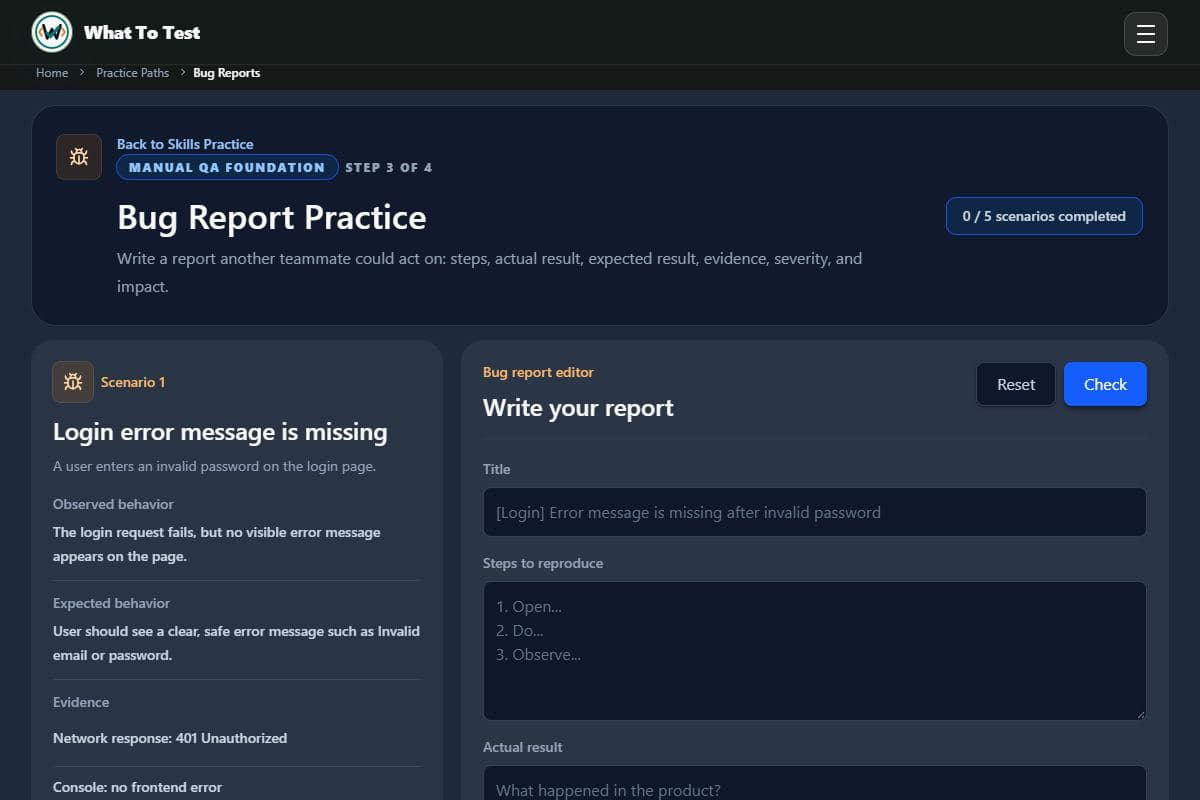Click the 0 / 5 scenarios completed badge
Screen dimensions: 1200x800
pyautogui.click(x=1044, y=216)
